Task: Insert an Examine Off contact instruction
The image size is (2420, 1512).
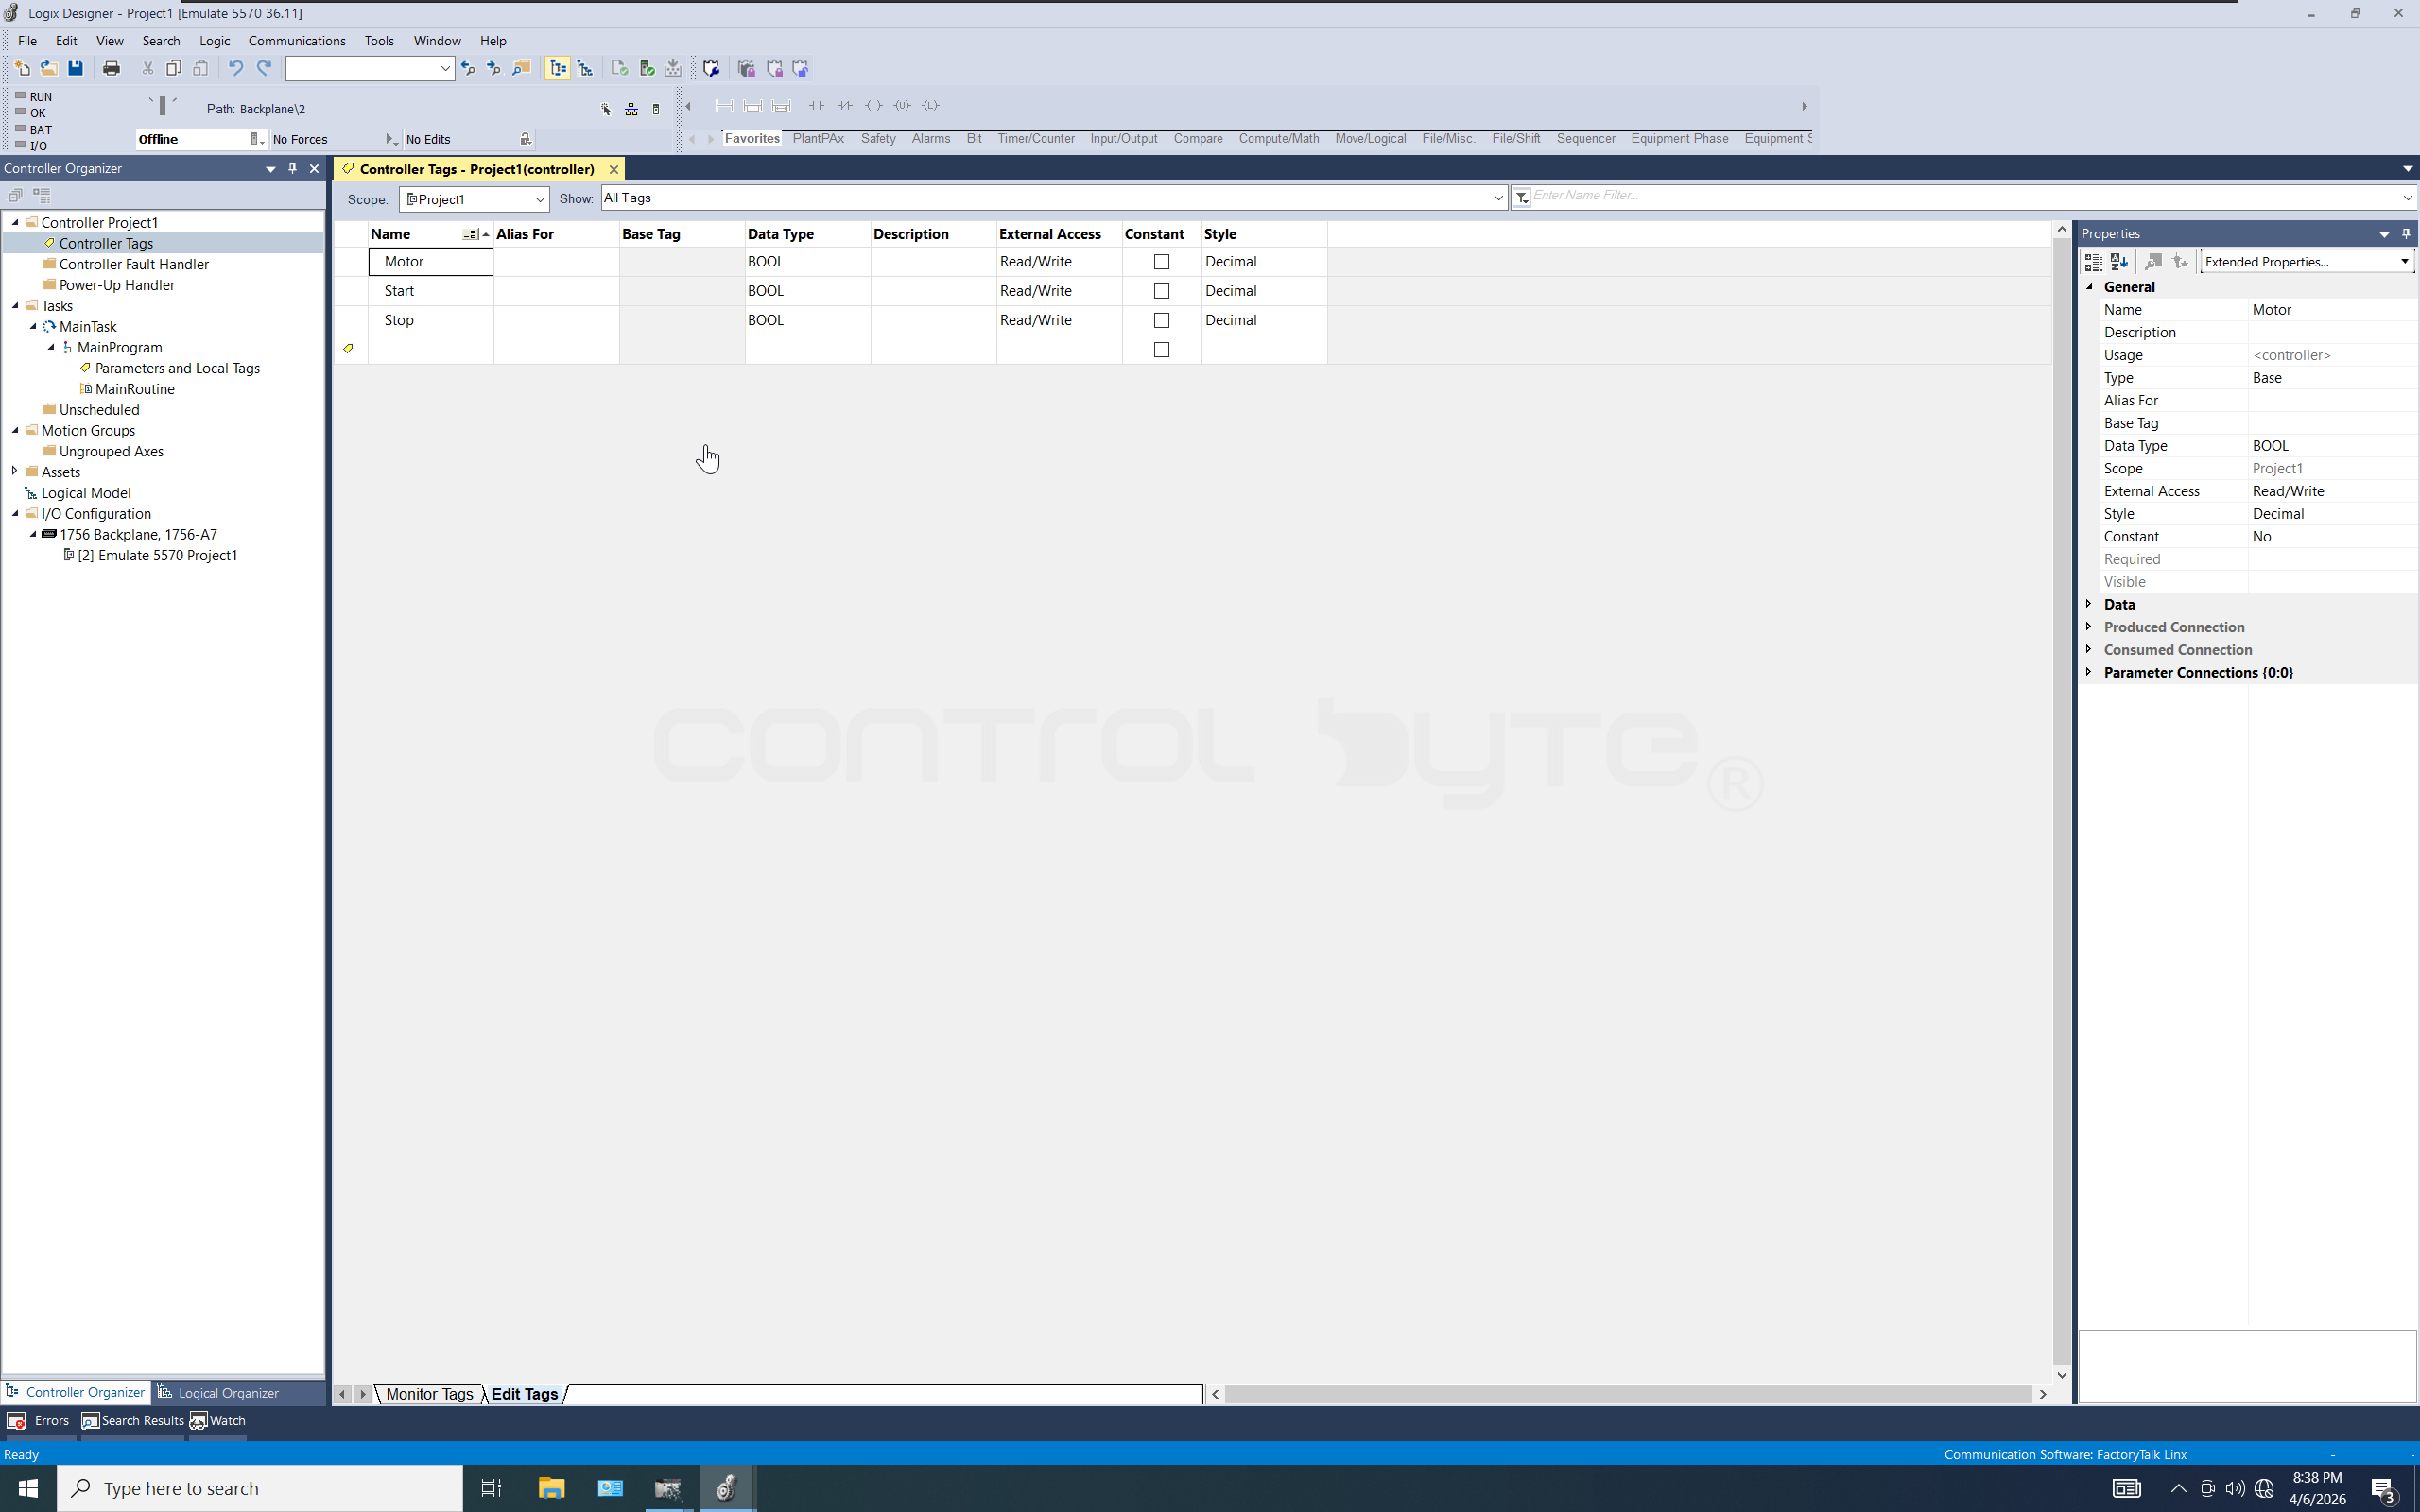Action: click(x=845, y=106)
